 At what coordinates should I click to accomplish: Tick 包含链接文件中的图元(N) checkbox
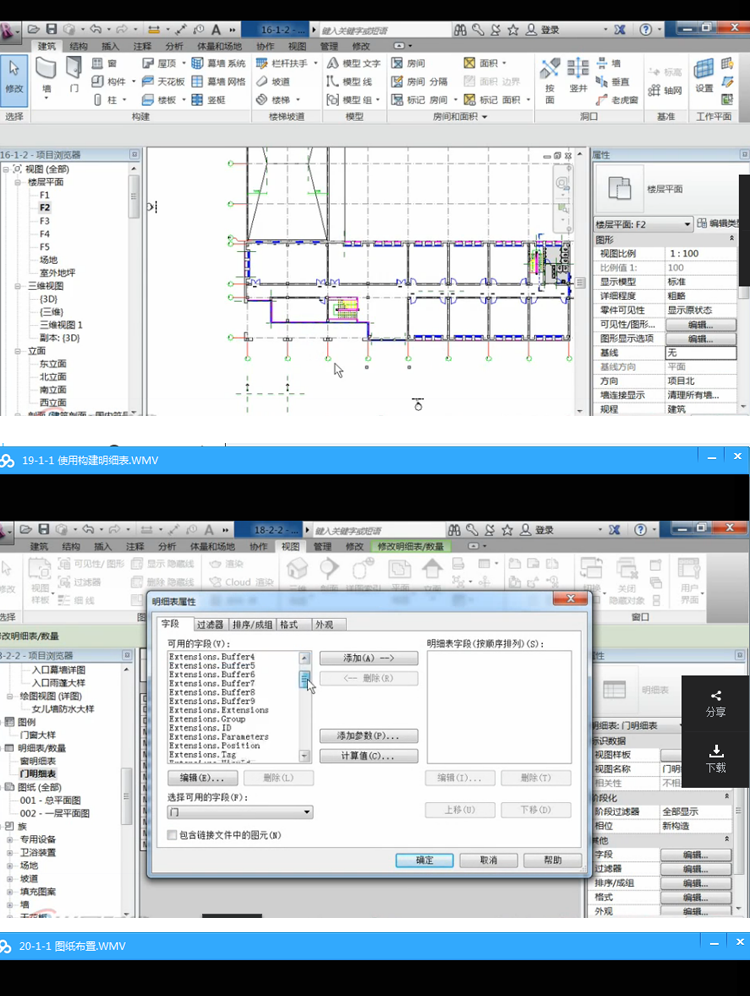[x=172, y=835]
